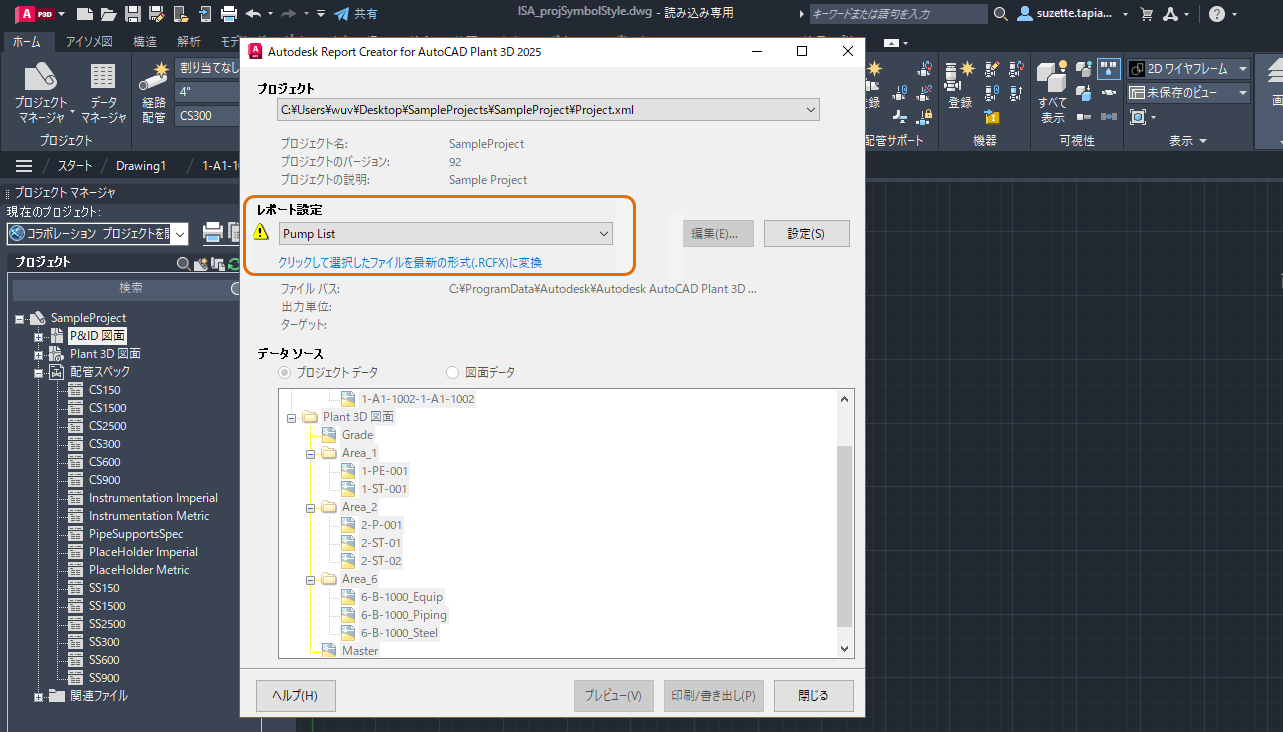This screenshot has height=732, width=1283.
Task: Click the printer icon in the Project Manager panel
Action: point(213,233)
